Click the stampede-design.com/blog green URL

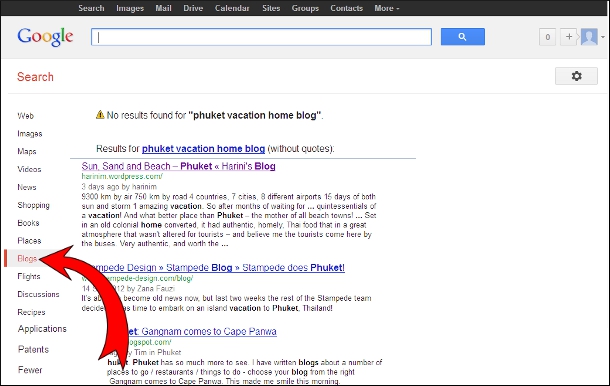click(x=137, y=279)
